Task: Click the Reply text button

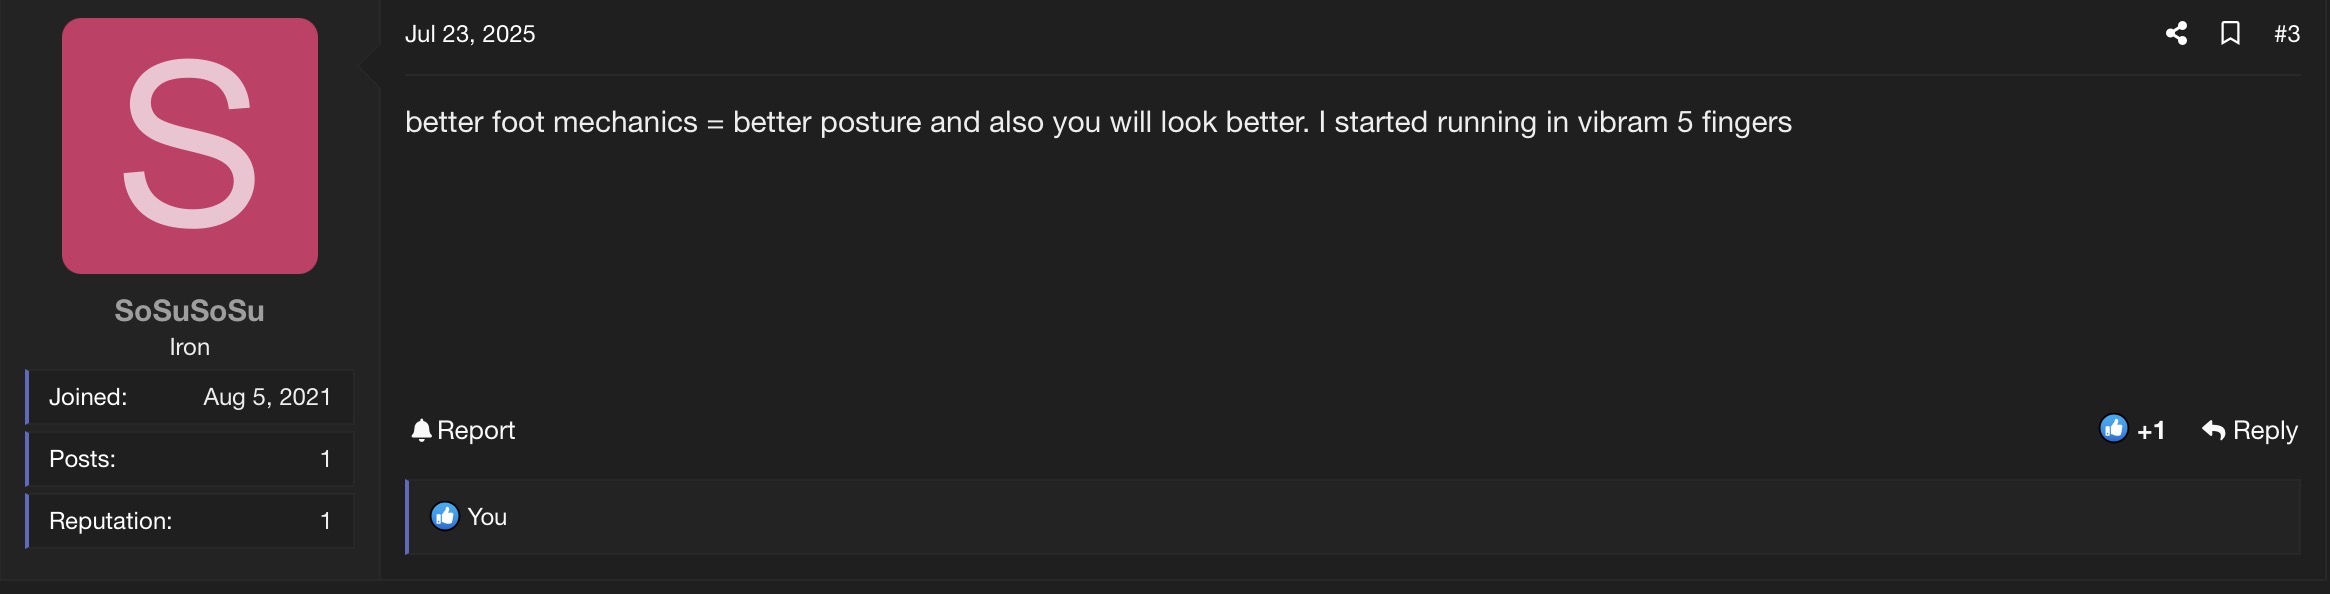Action: click(x=2265, y=430)
